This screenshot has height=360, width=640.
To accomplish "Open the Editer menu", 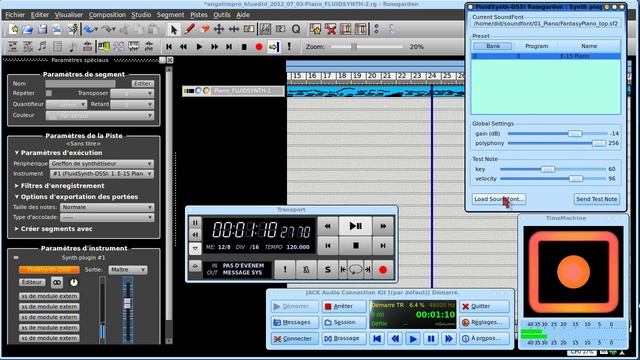I will coord(40,15).
